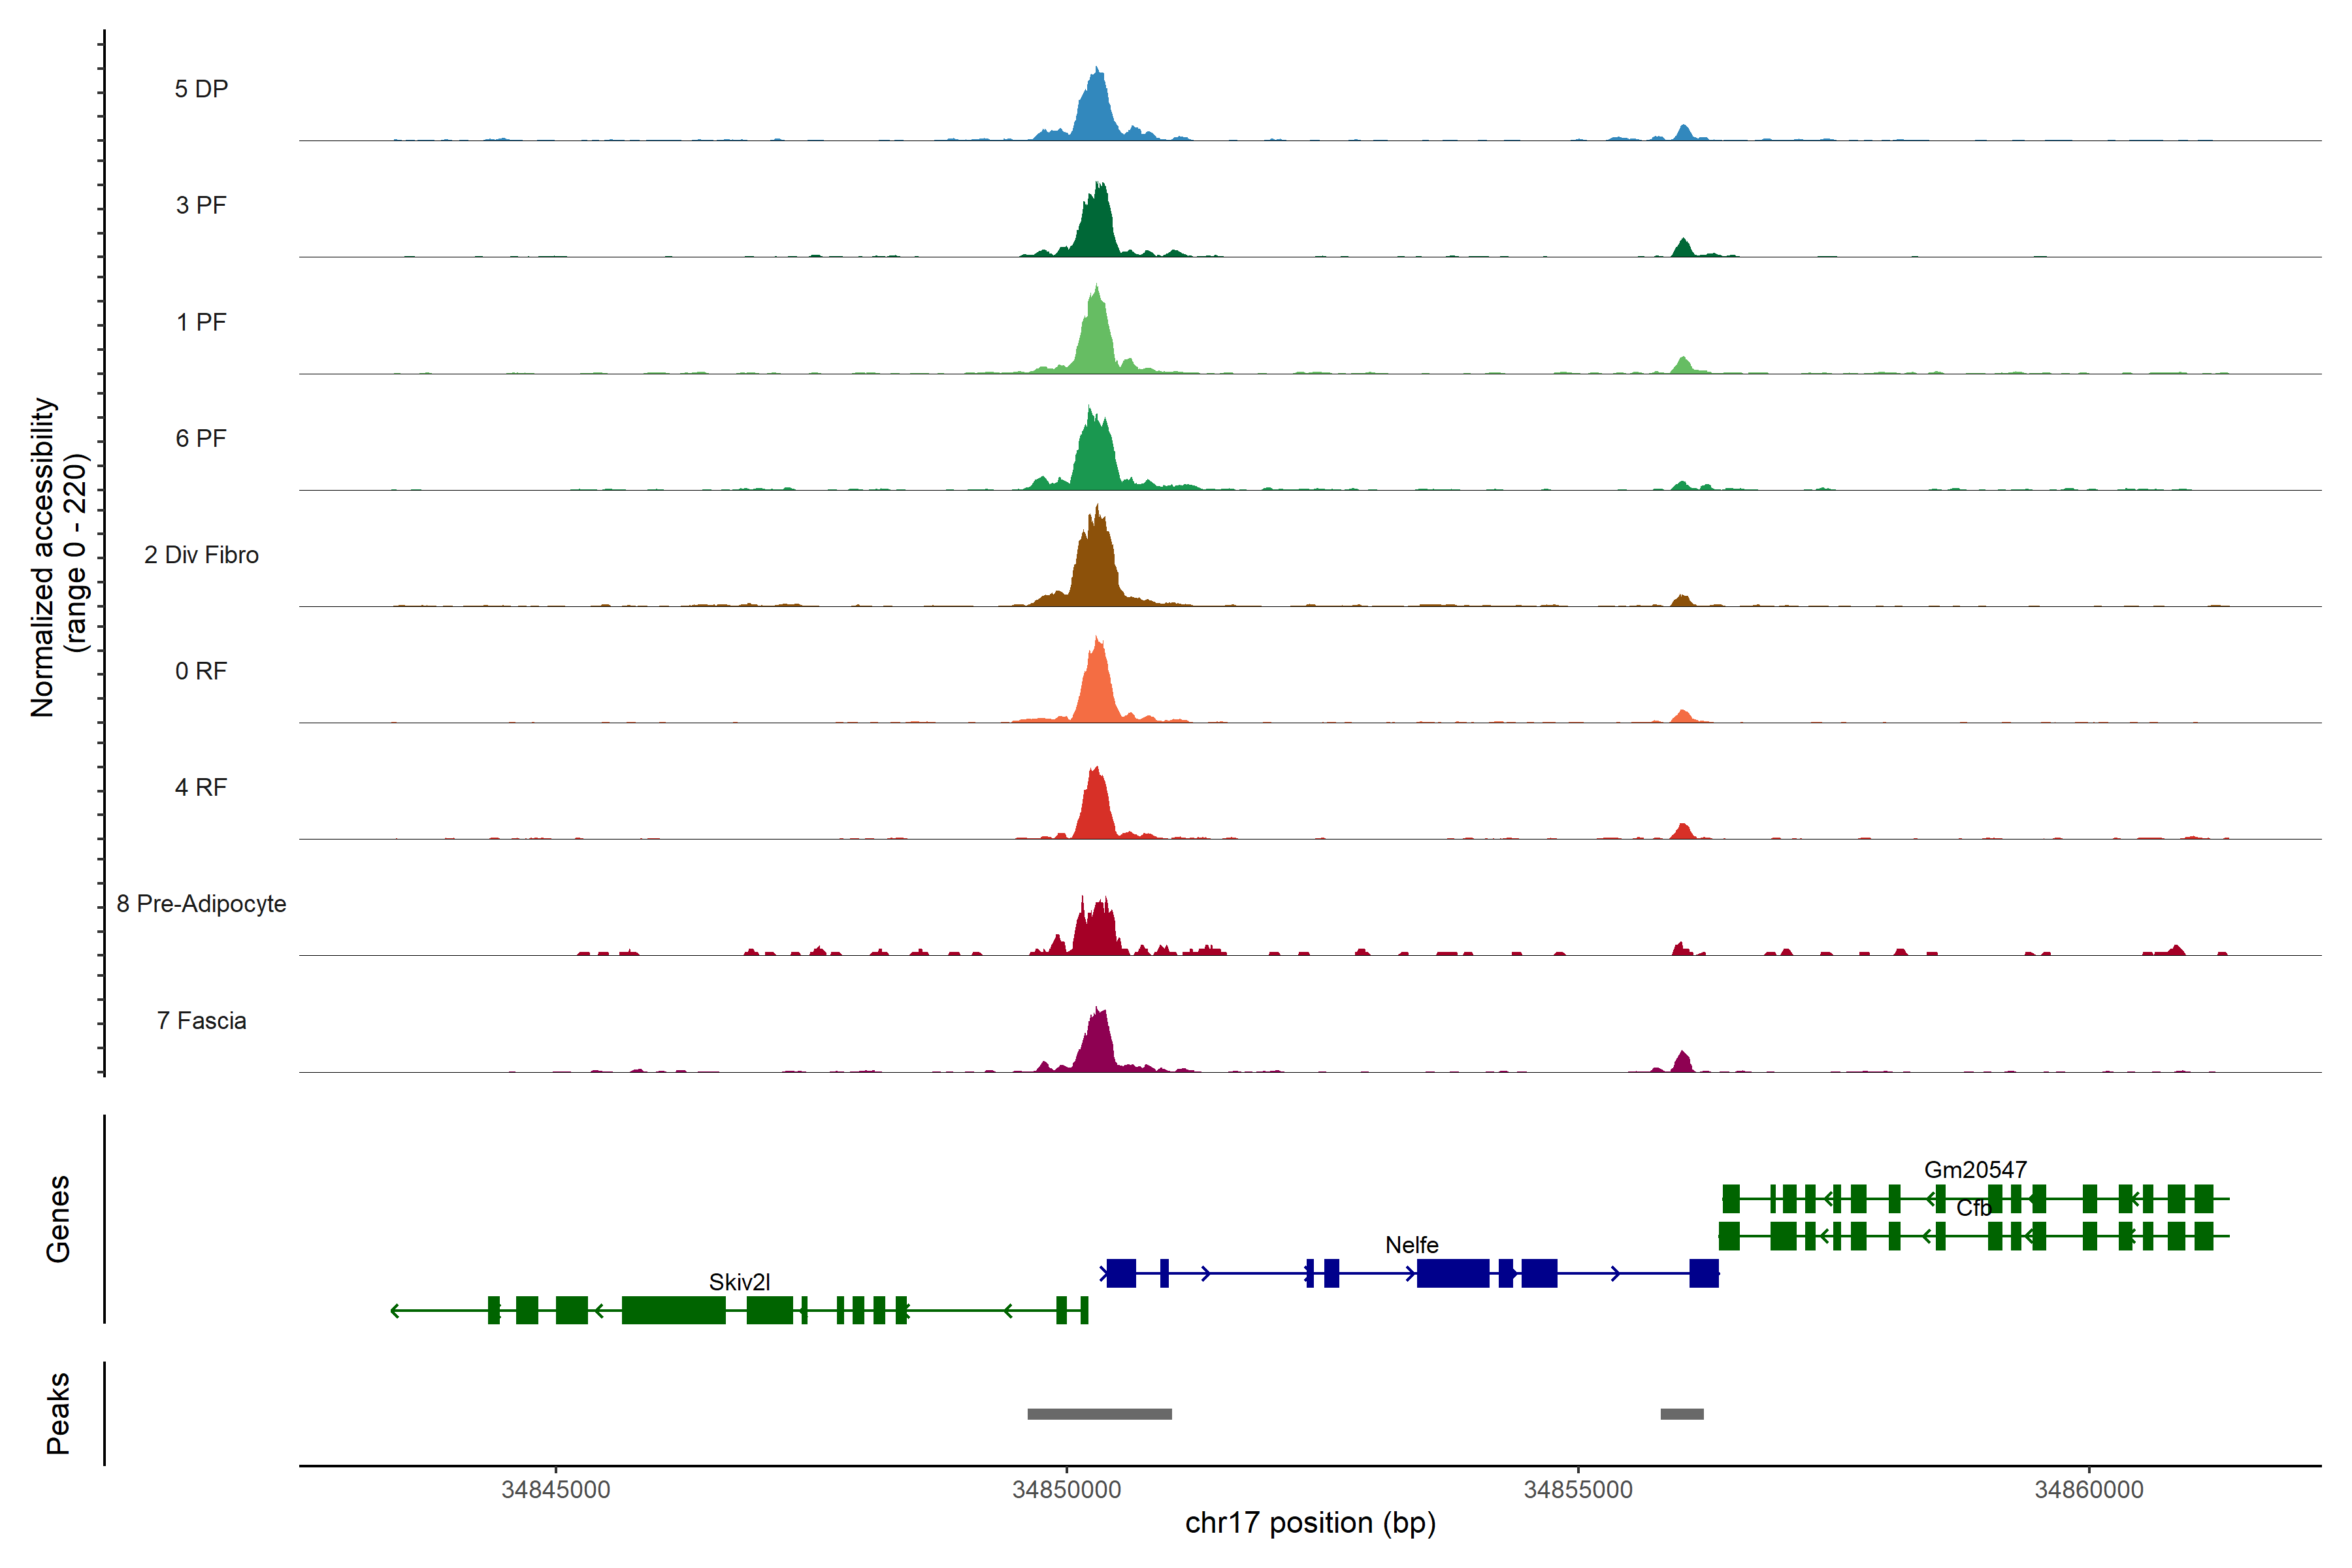Click the largest Nelfe blue exon block
The image size is (2352, 1568).
[x=1452, y=1273]
